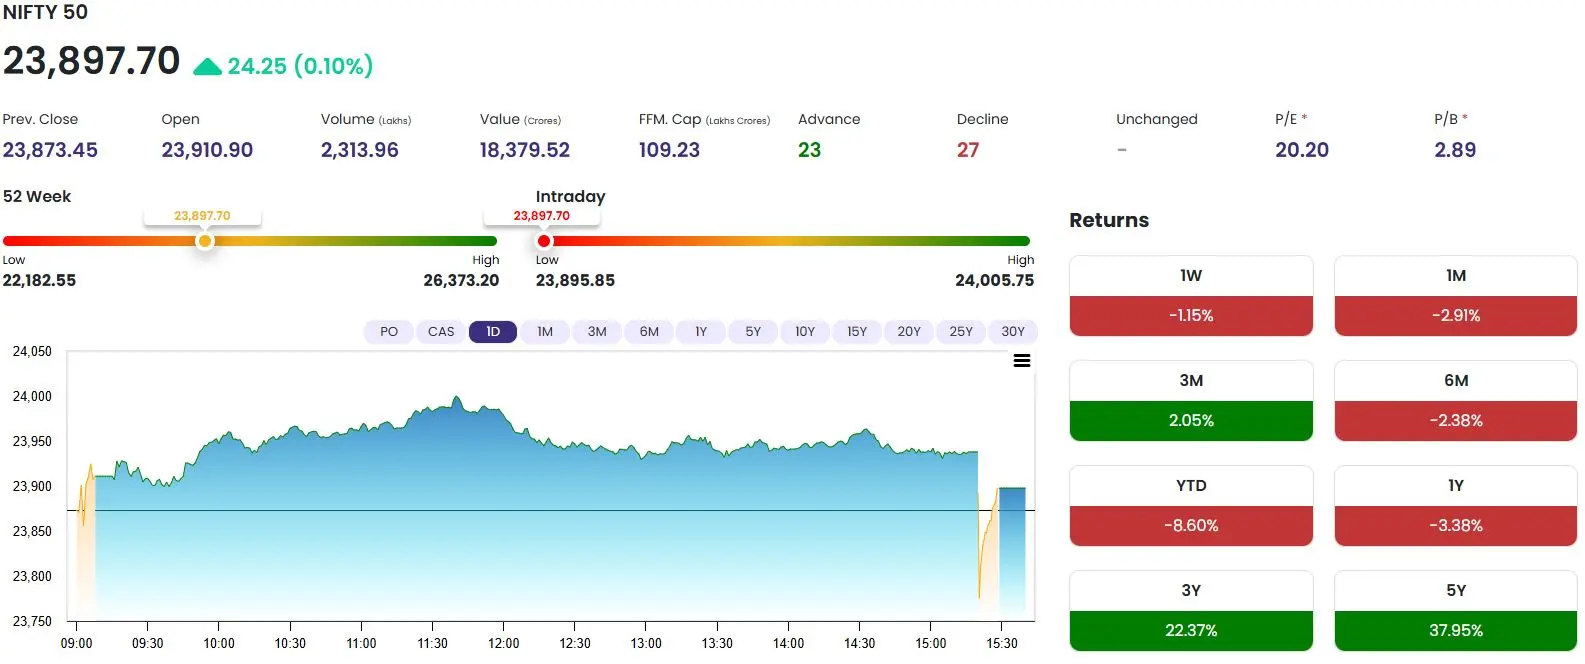Switch chart to 15Y range
Screen dimensions: 1585x664
[857, 332]
